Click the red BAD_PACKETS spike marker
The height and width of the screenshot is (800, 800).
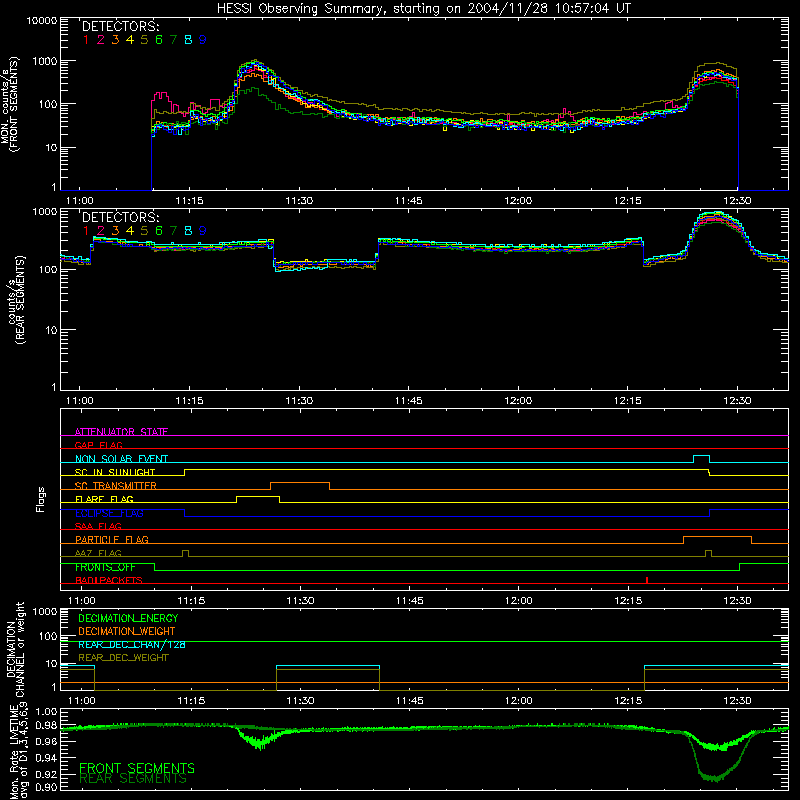pyautogui.click(x=647, y=580)
